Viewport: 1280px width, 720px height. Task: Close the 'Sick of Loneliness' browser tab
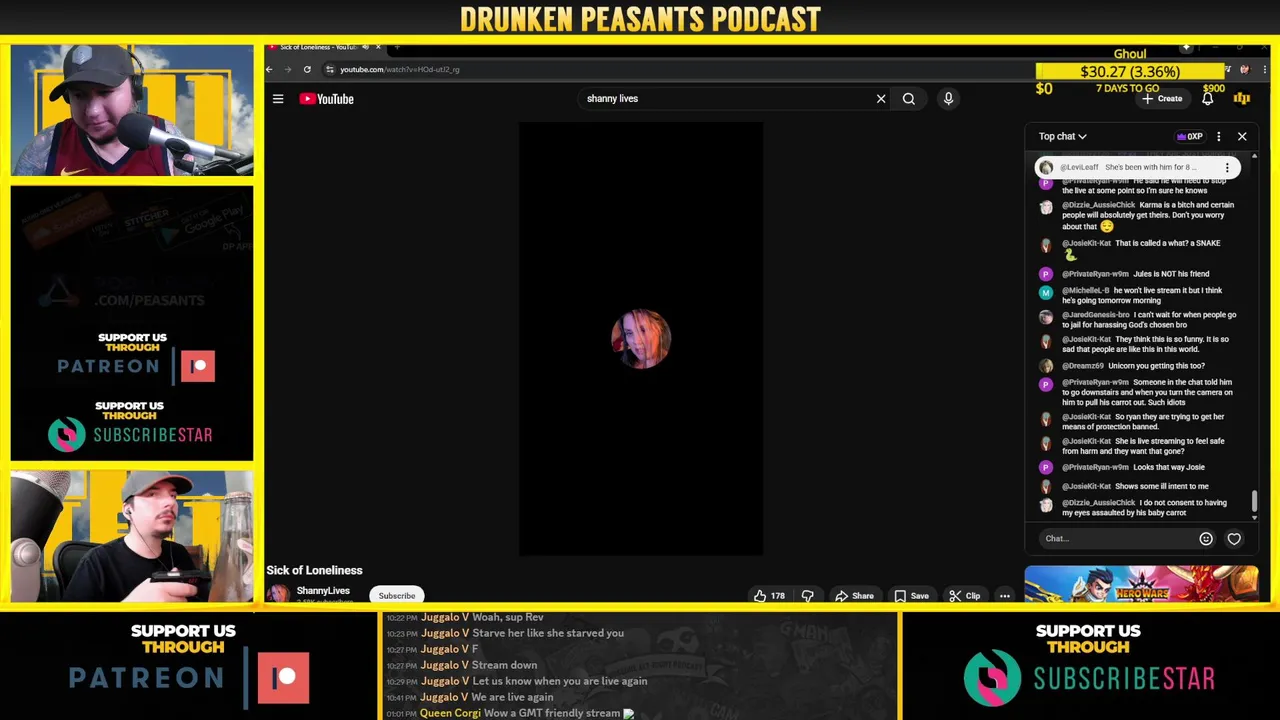378,47
